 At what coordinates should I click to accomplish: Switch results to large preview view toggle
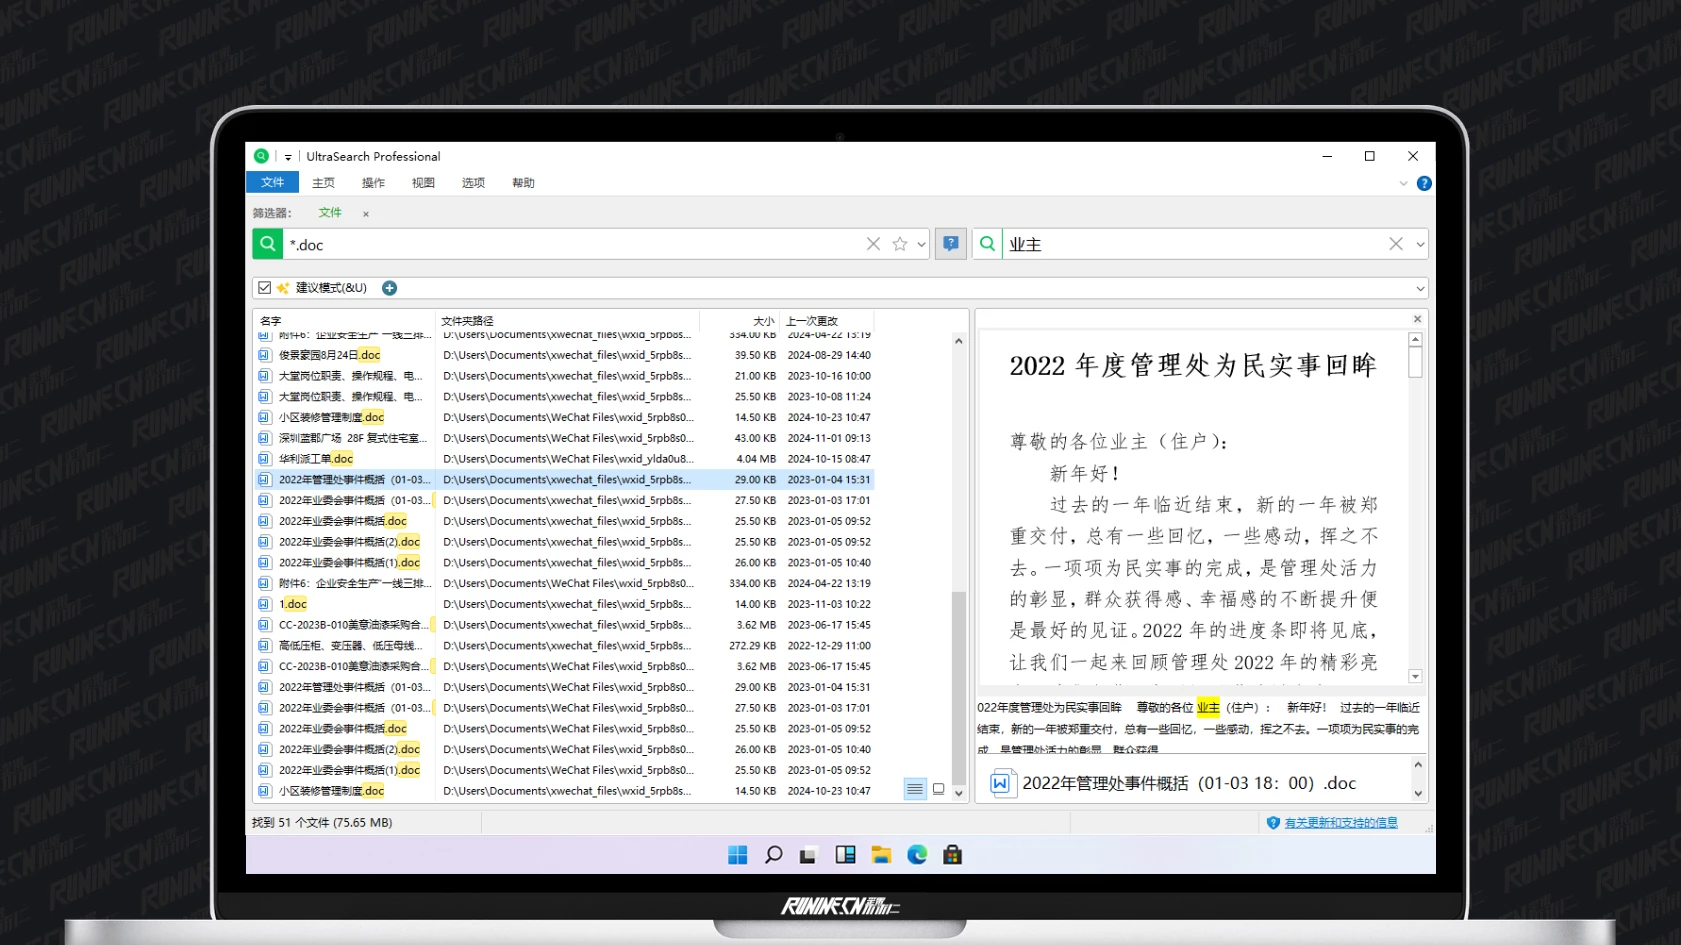point(938,789)
